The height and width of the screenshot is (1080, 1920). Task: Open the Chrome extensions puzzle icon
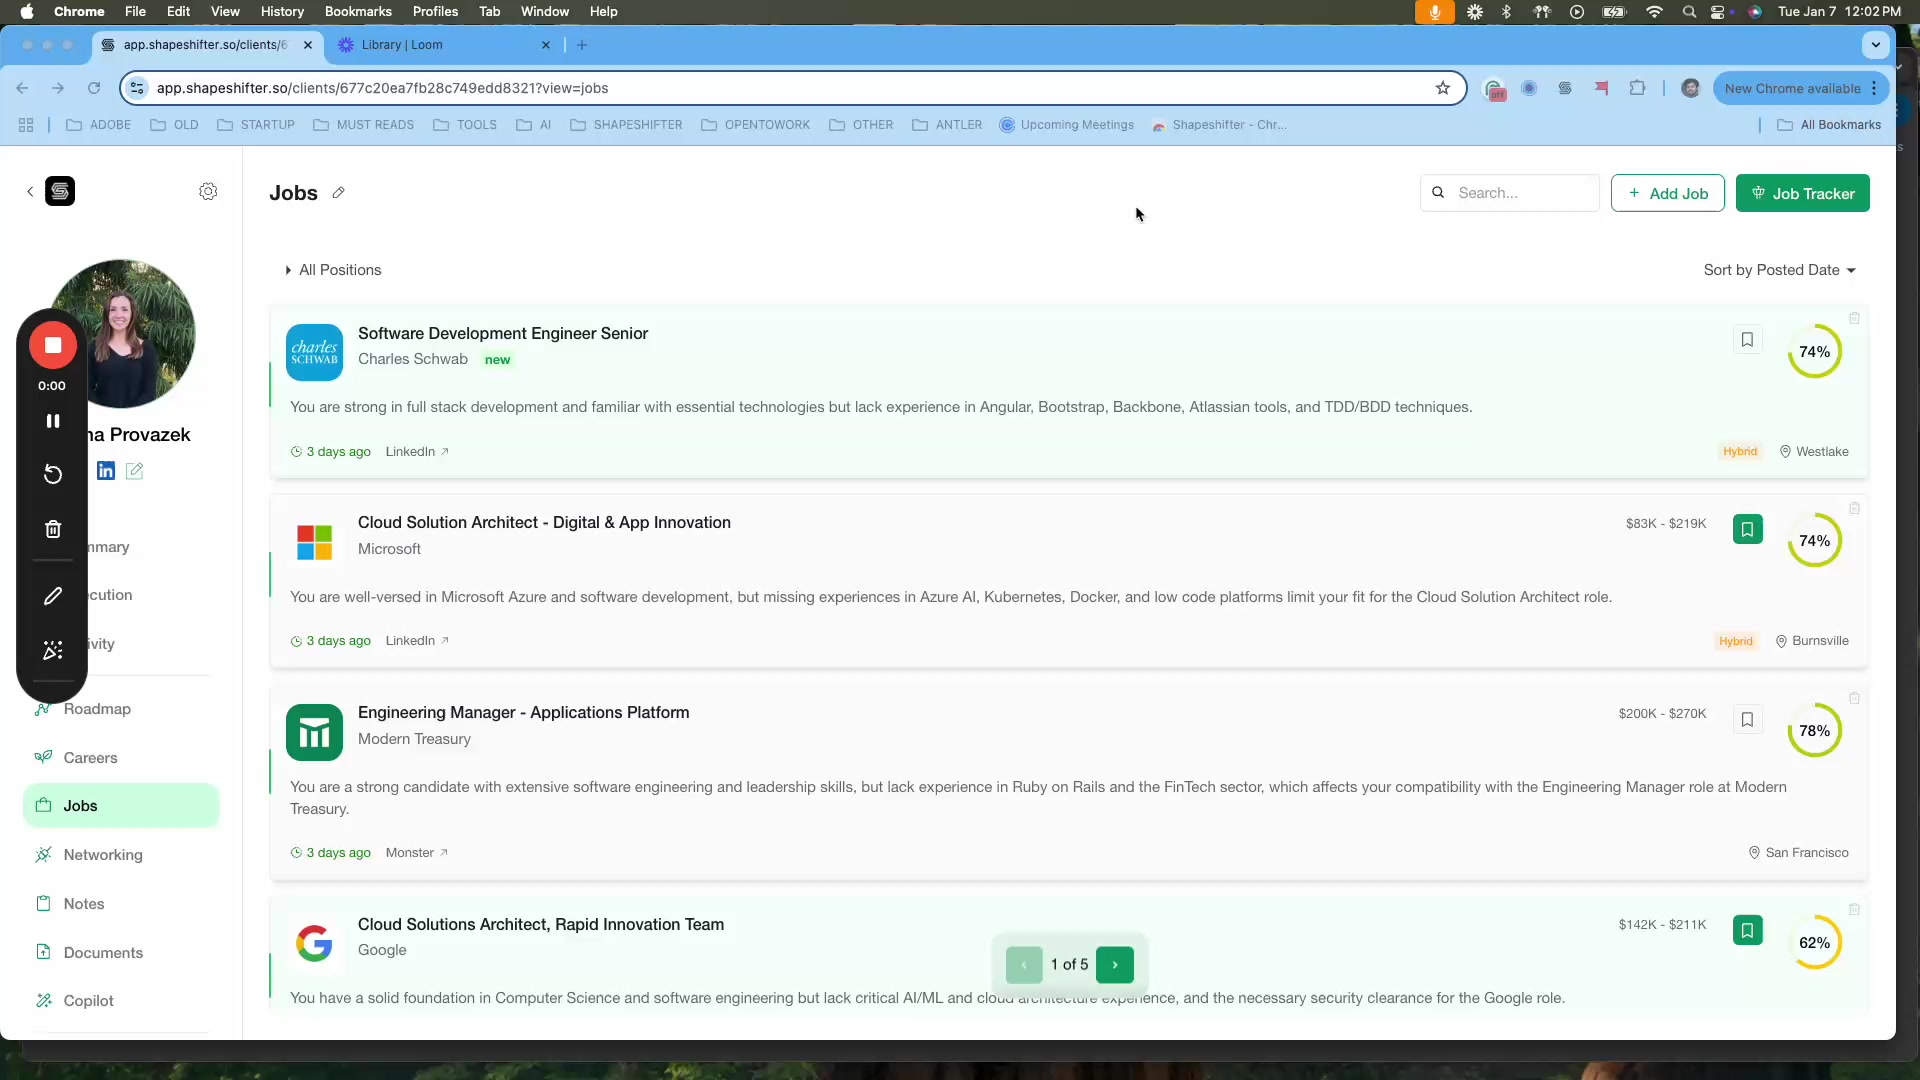(x=1638, y=88)
